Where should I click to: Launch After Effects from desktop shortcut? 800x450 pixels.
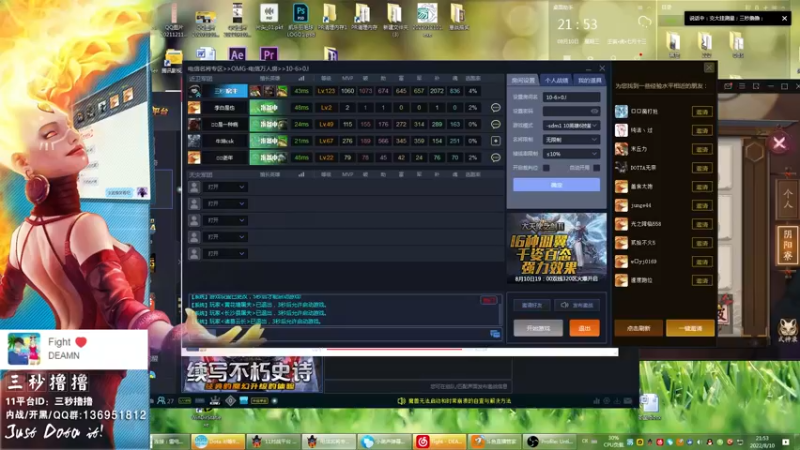tap(237, 54)
